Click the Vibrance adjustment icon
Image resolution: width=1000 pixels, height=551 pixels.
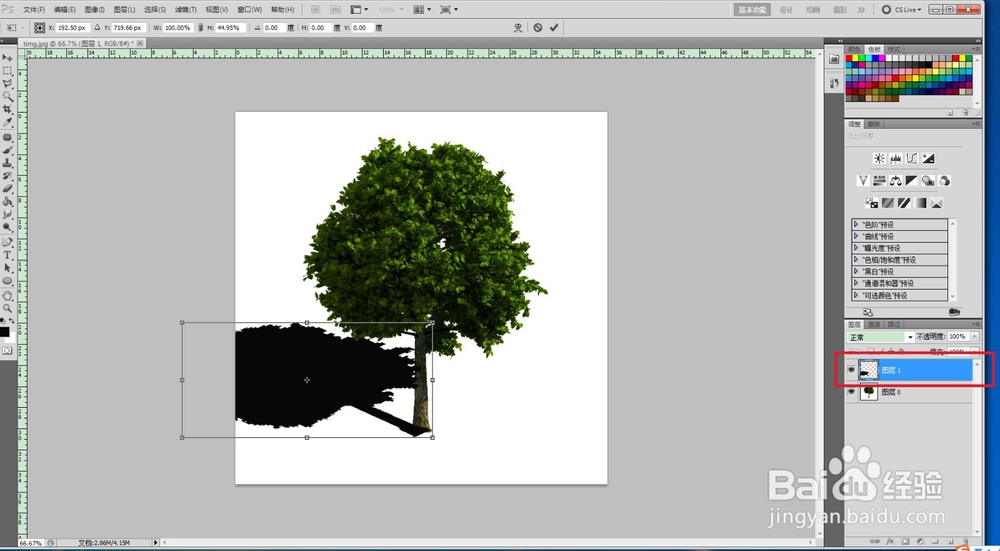coord(863,181)
